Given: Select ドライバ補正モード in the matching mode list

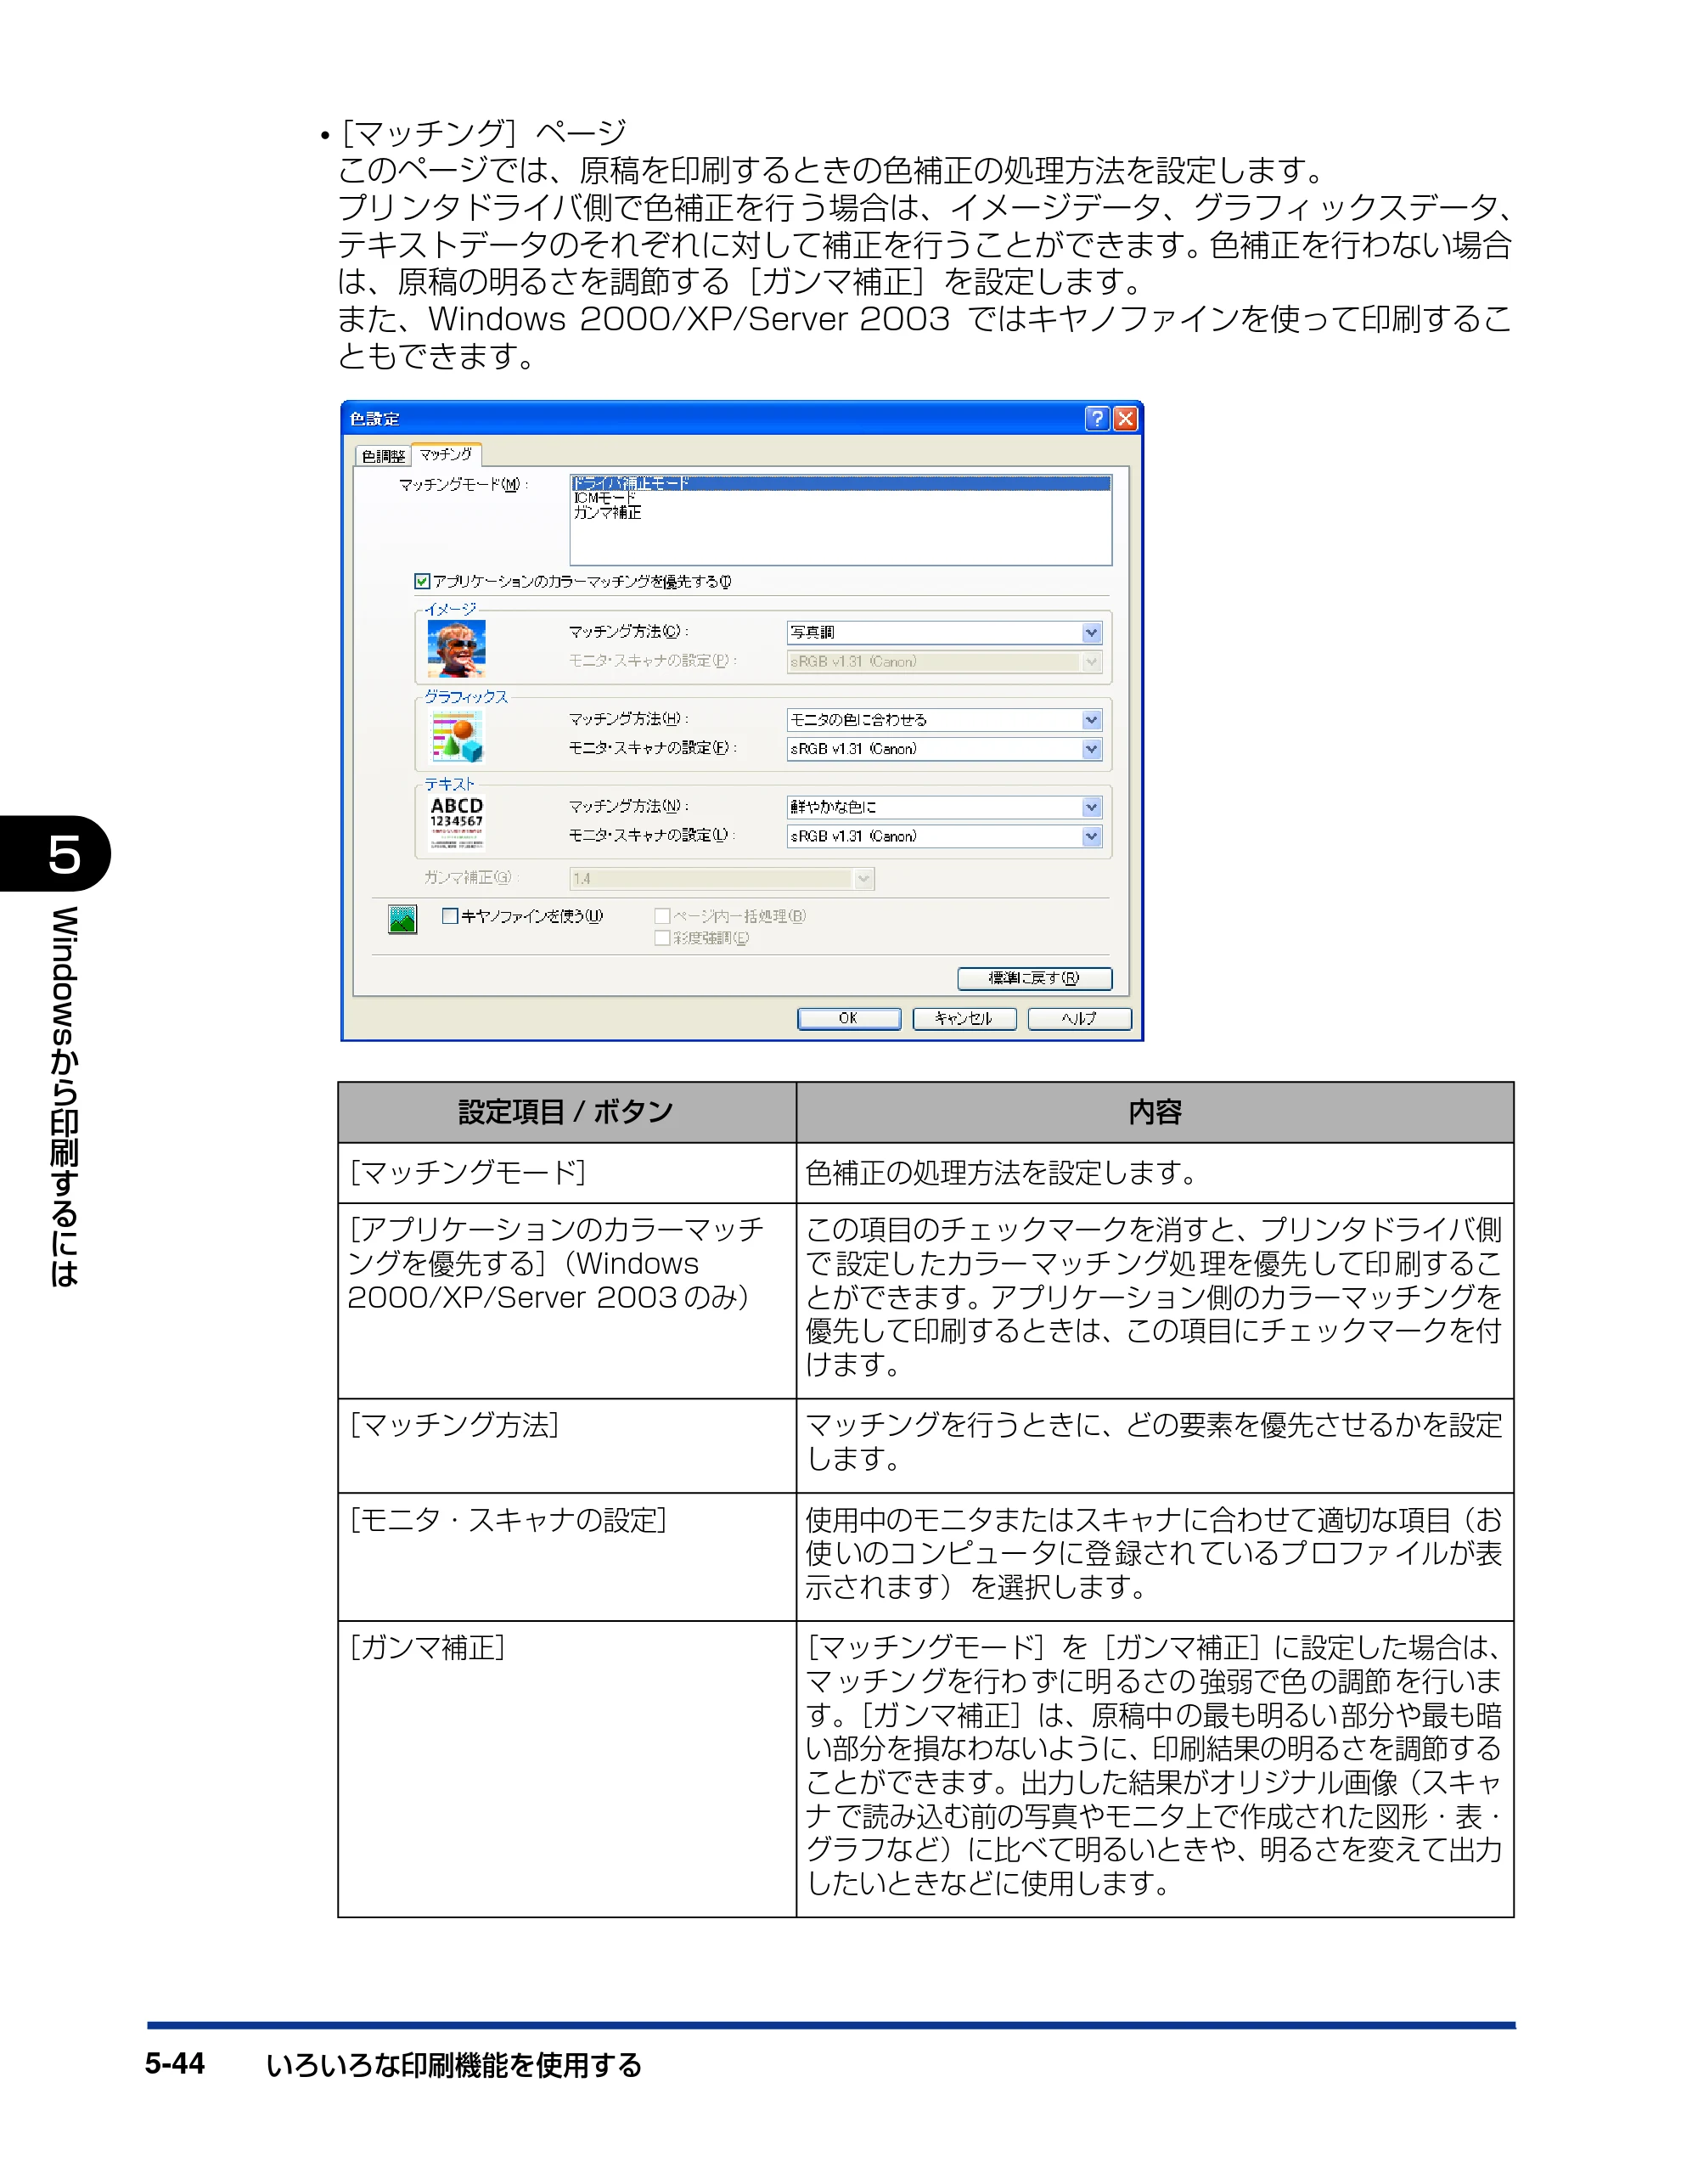Looking at the screenshot, I should [x=840, y=483].
